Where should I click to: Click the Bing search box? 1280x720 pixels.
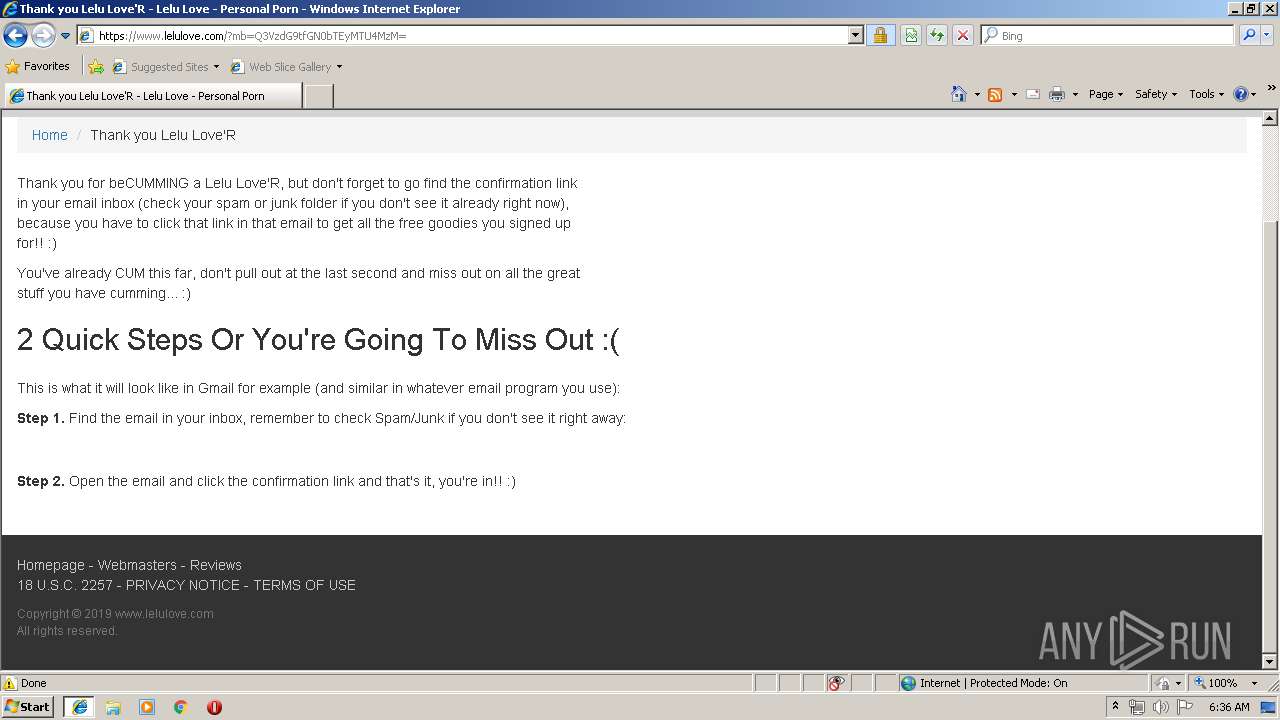1107,35
